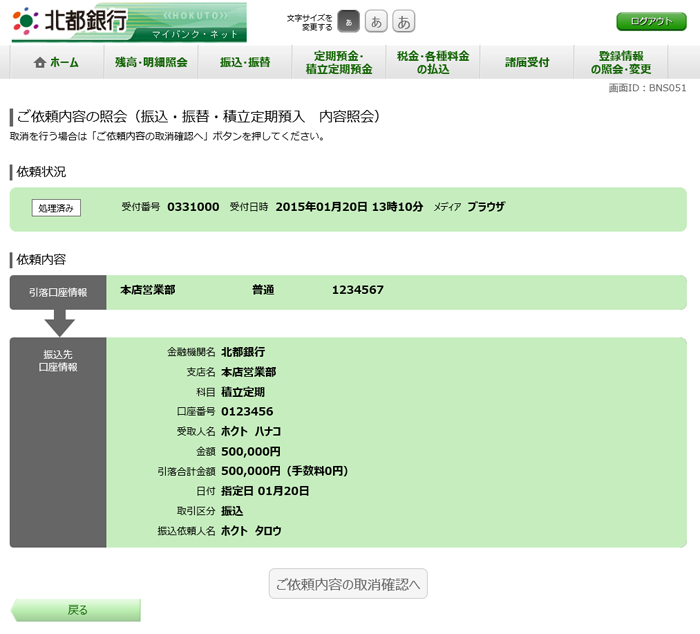Click the 振込先口座情報 side panel
Image resolution: width=700 pixels, height=634 pixels.
tap(58, 442)
